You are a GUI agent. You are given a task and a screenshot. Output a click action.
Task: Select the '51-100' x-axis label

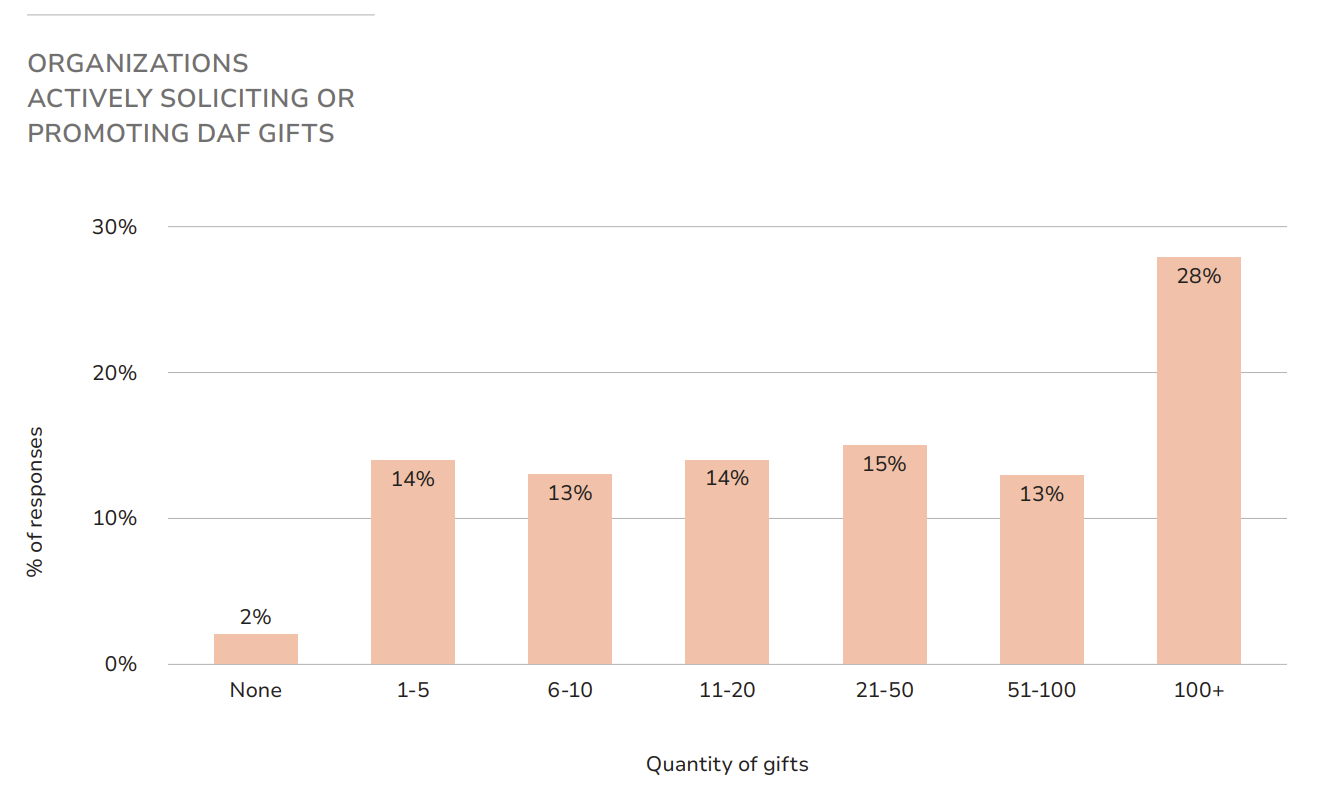tap(1041, 690)
